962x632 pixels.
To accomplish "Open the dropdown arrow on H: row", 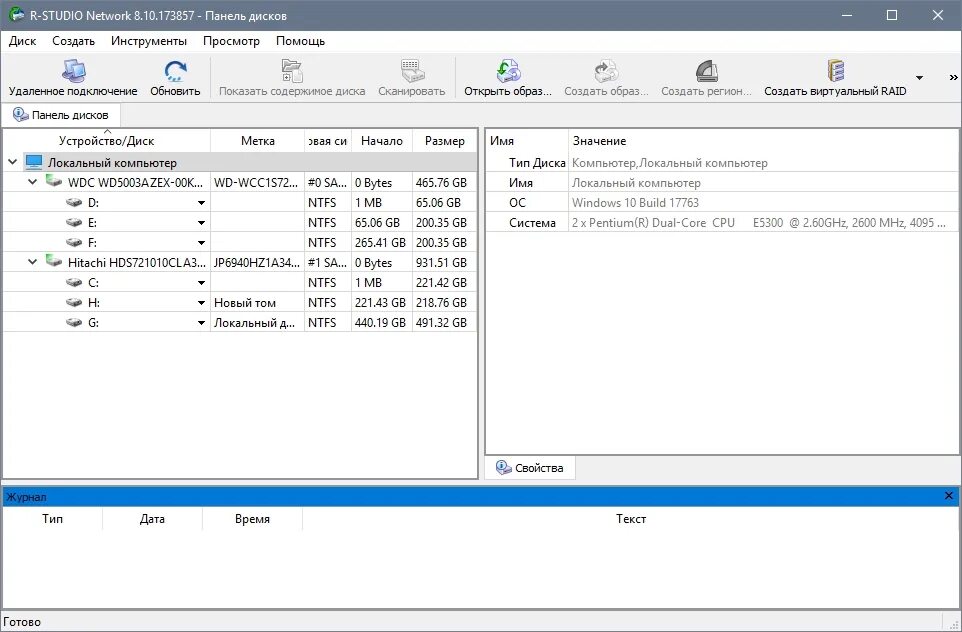I will tap(201, 303).
